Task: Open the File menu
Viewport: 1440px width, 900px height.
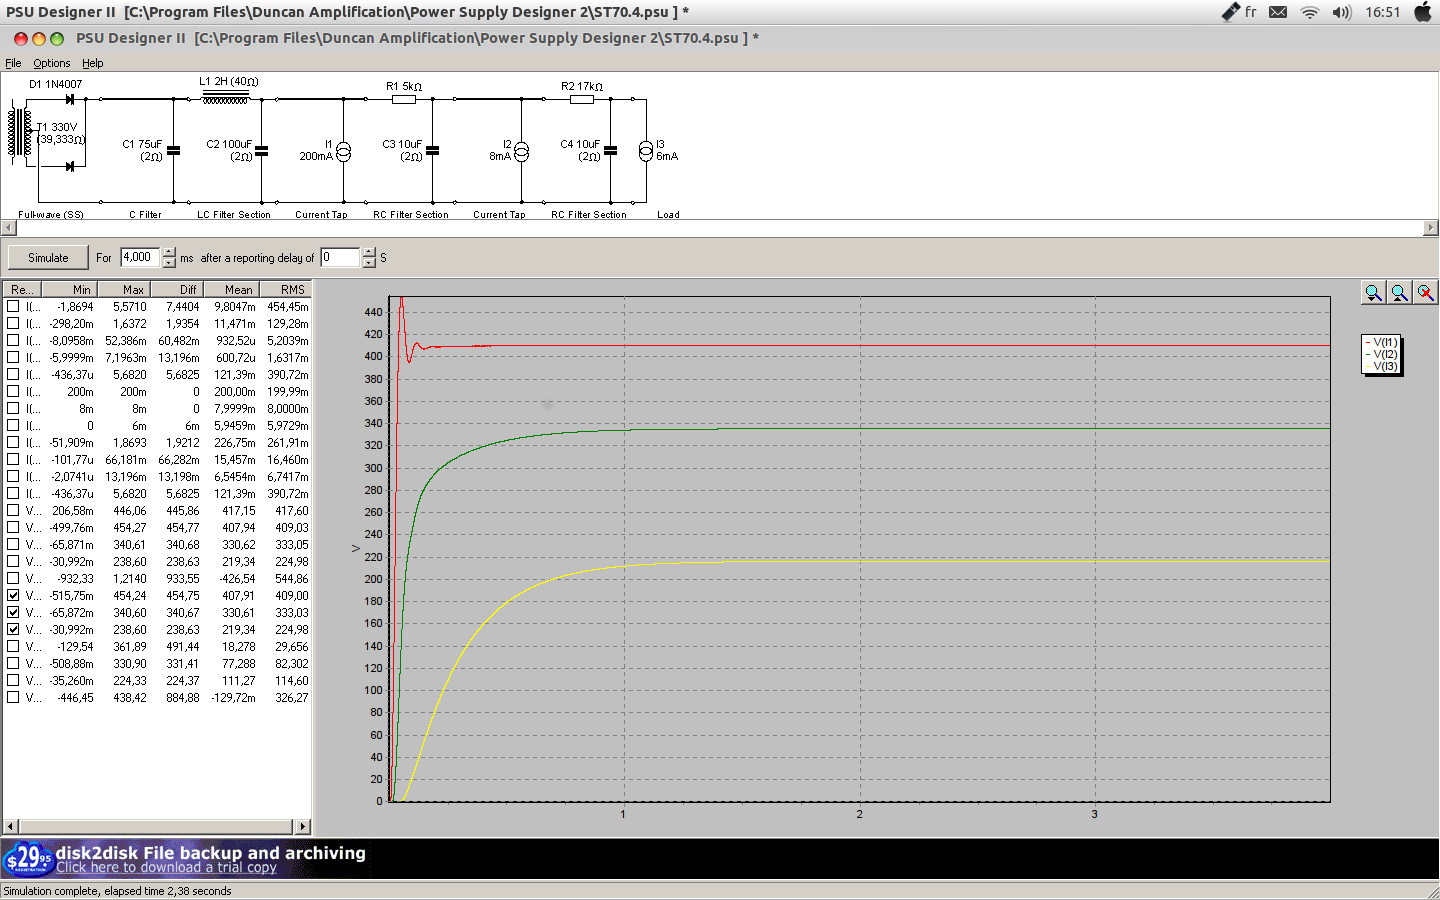Action: click(13, 63)
